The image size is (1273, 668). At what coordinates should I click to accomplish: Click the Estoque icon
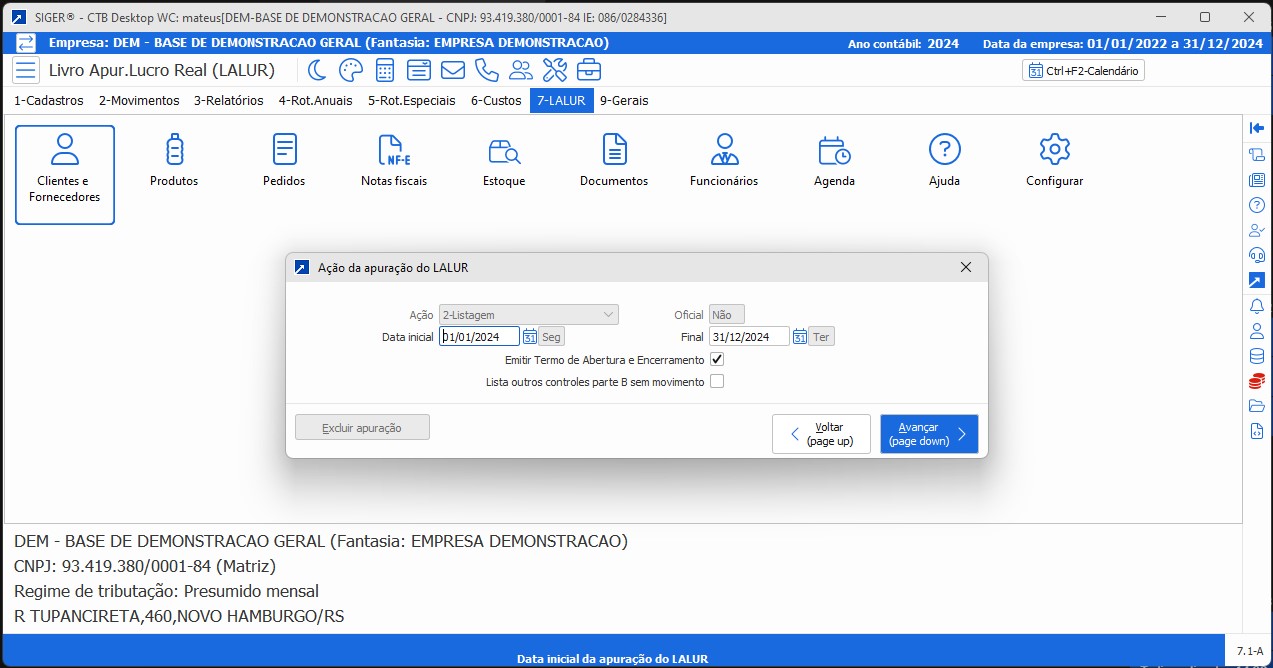503,160
